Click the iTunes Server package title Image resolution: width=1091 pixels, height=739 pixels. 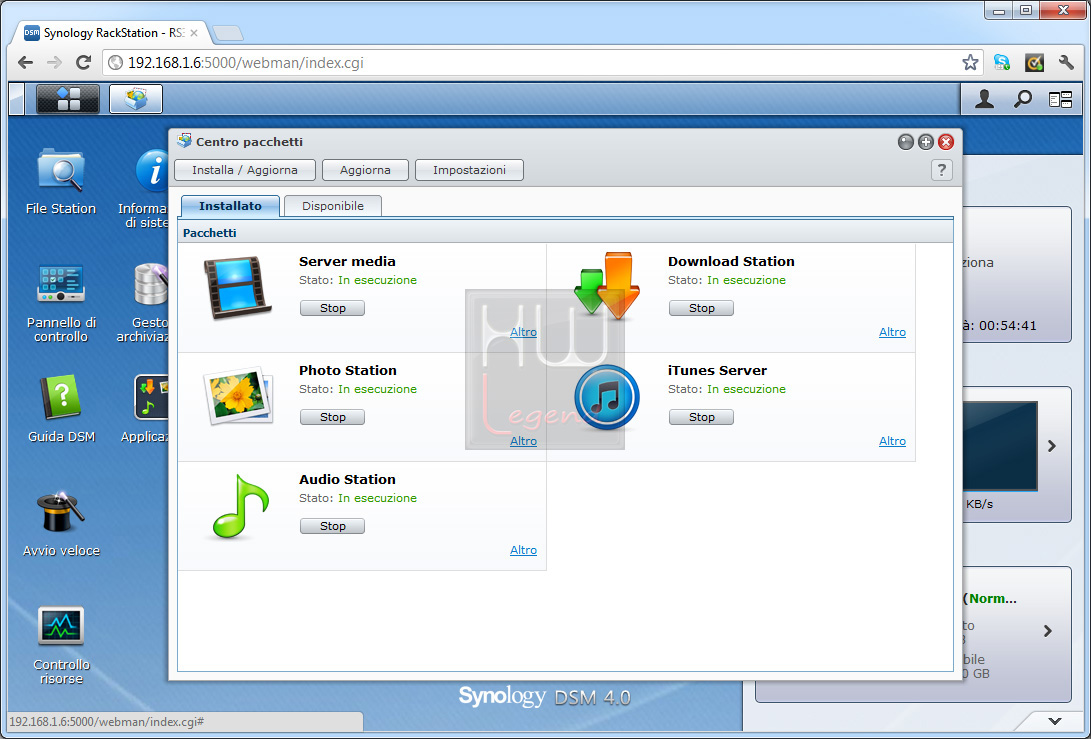click(717, 371)
